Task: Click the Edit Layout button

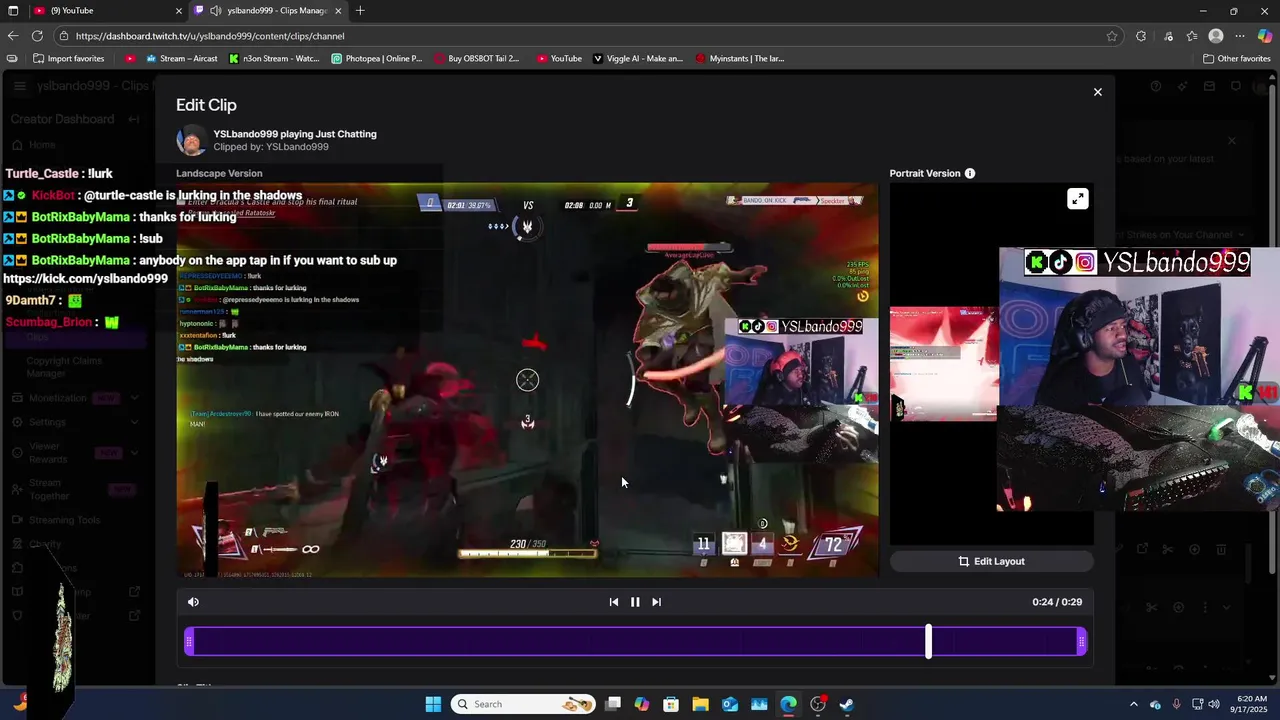Action: (x=991, y=561)
